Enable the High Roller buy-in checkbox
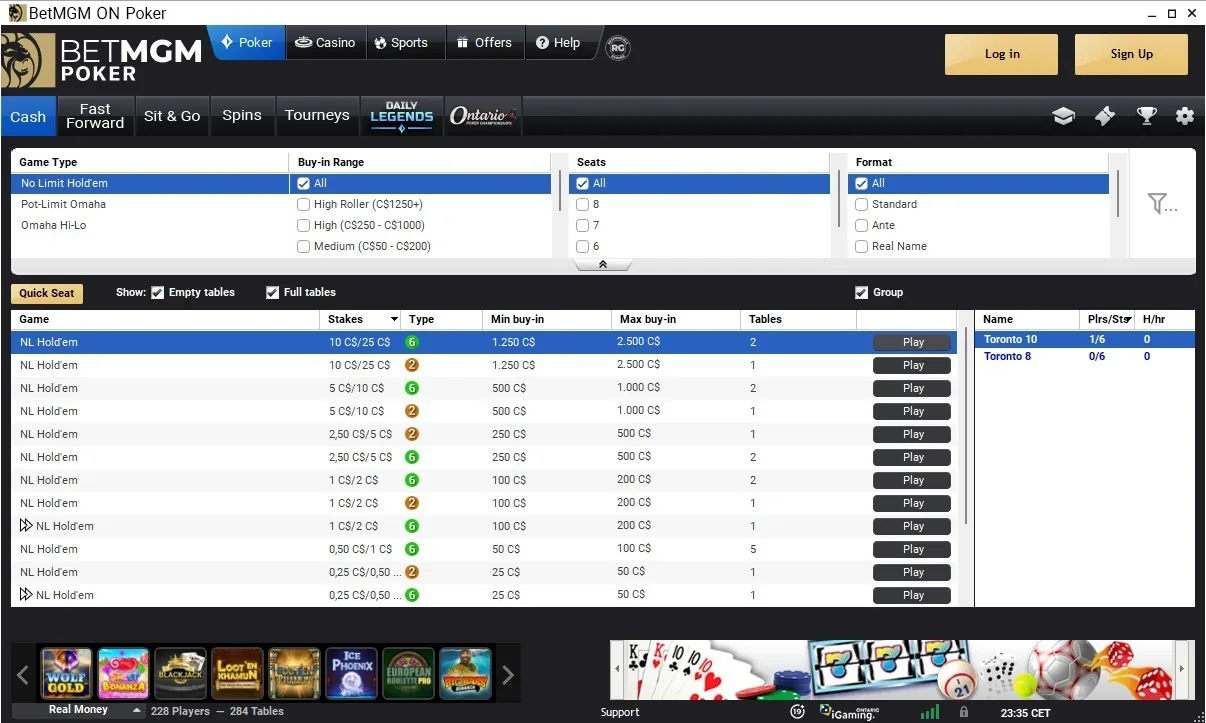 303,204
